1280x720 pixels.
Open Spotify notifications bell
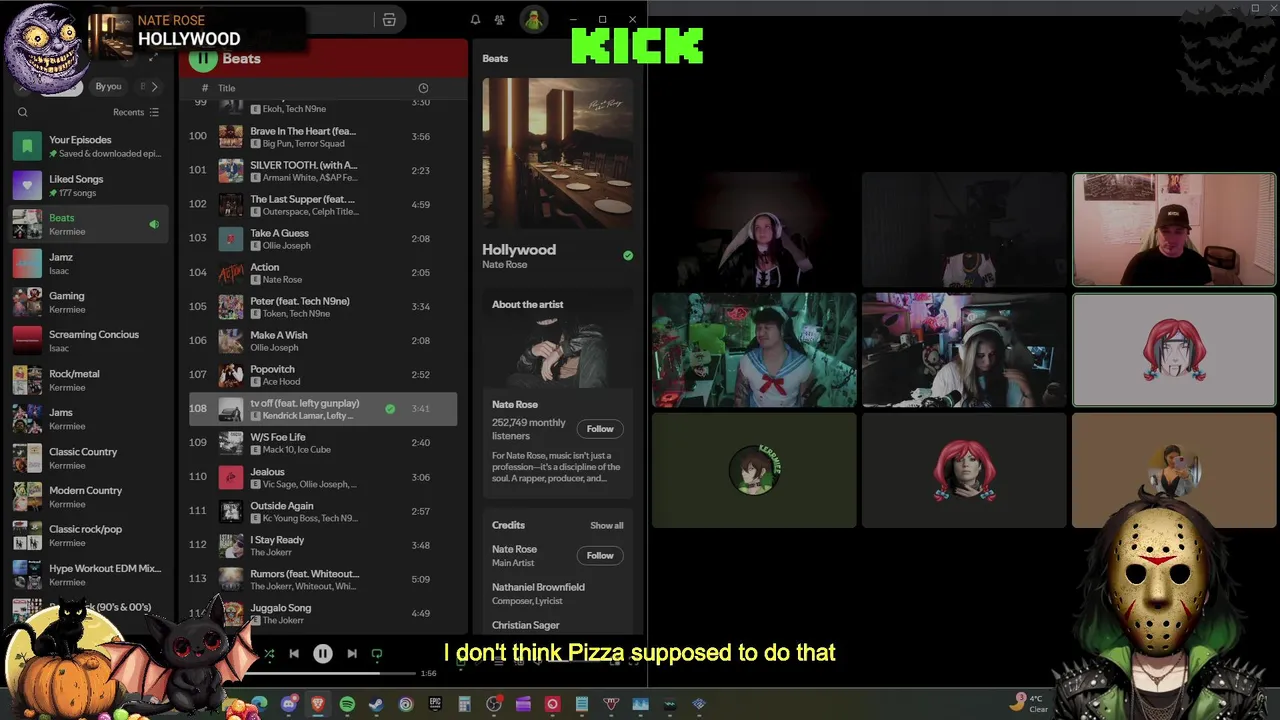tap(475, 20)
